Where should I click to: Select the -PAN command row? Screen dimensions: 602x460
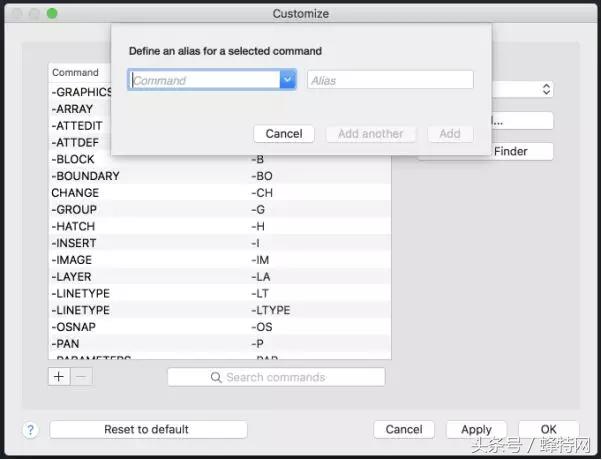click(x=220, y=344)
